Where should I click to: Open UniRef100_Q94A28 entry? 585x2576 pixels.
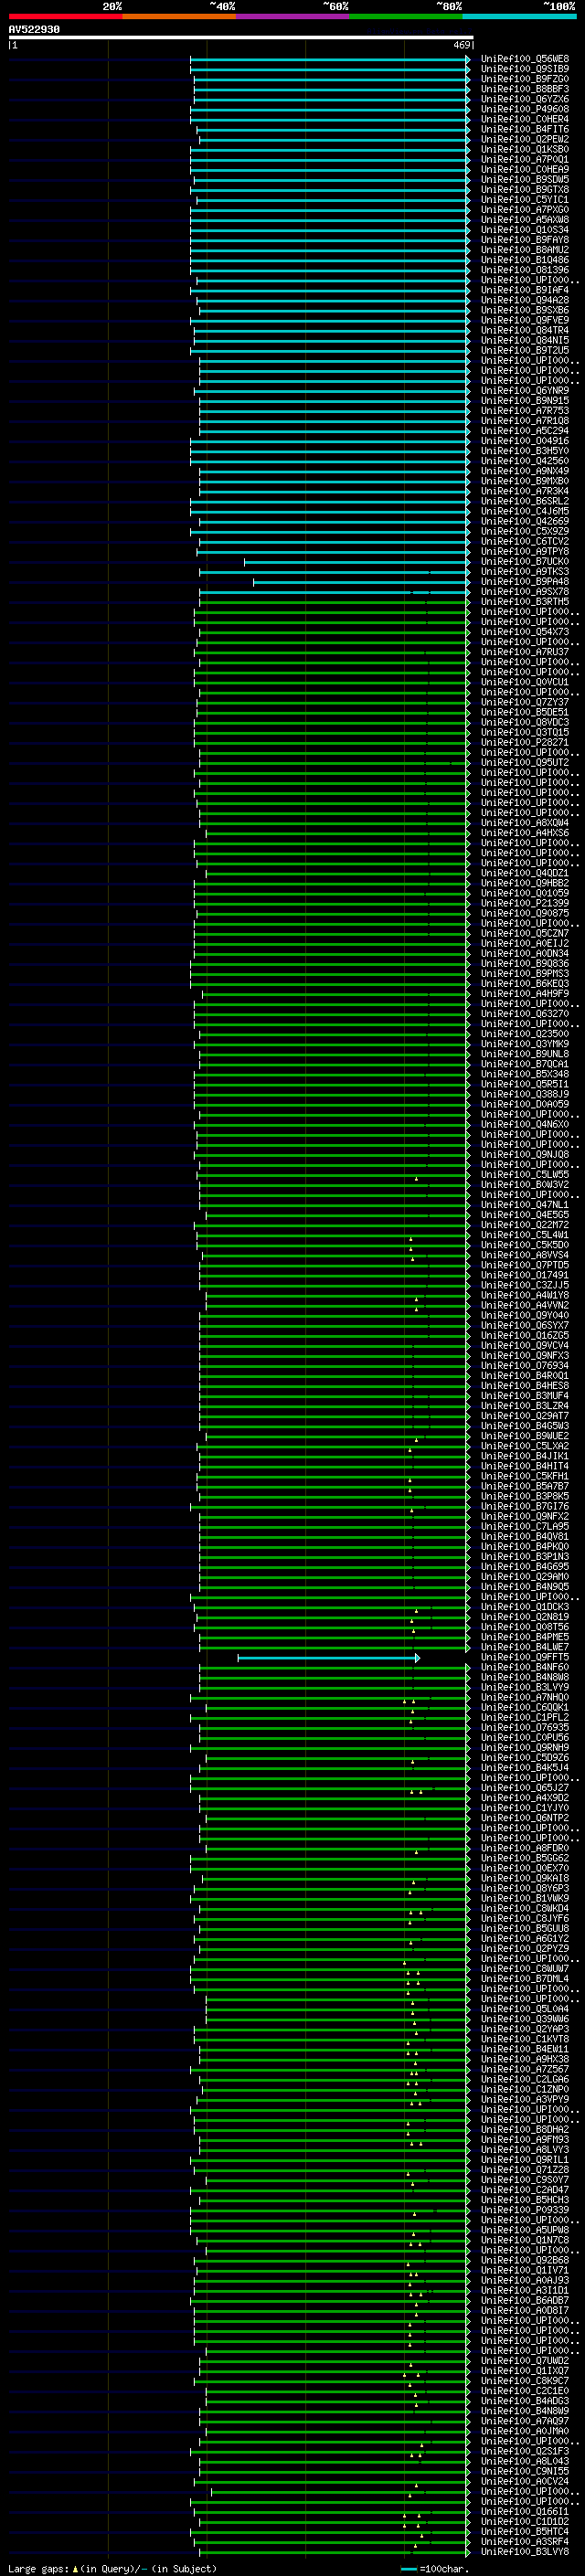(x=525, y=300)
